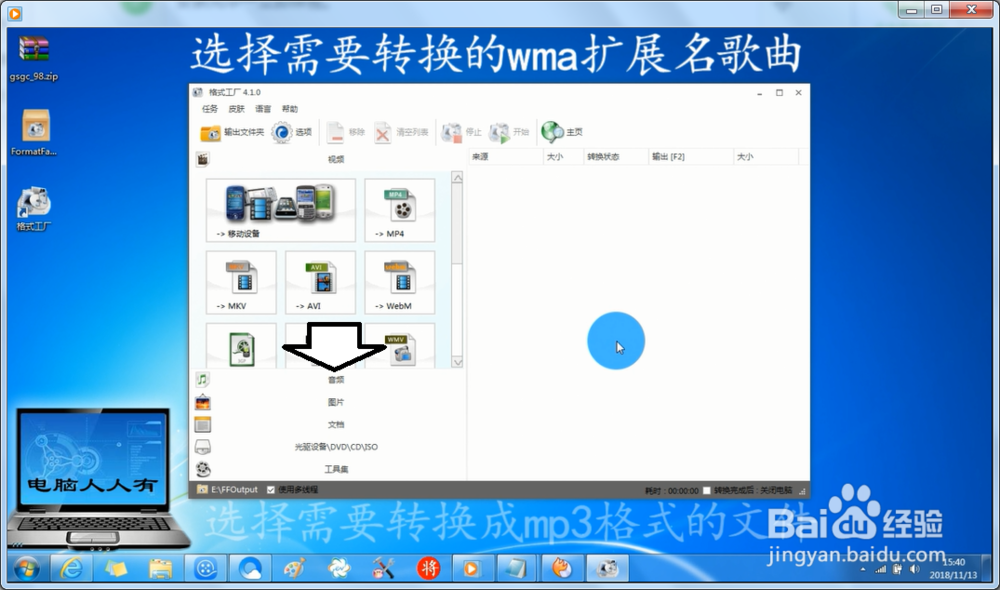Click the film reel taskbar icon
The image size is (1000, 590).
click(x=205, y=568)
